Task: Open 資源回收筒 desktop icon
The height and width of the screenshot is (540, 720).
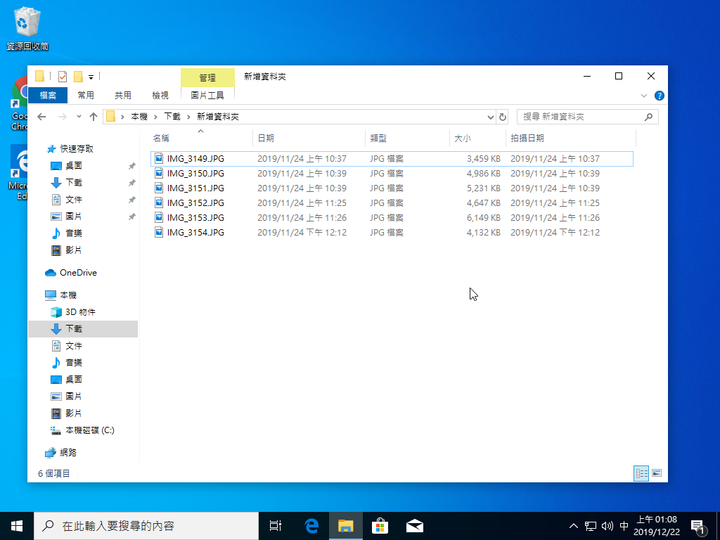Action: (x=28, y=28)
